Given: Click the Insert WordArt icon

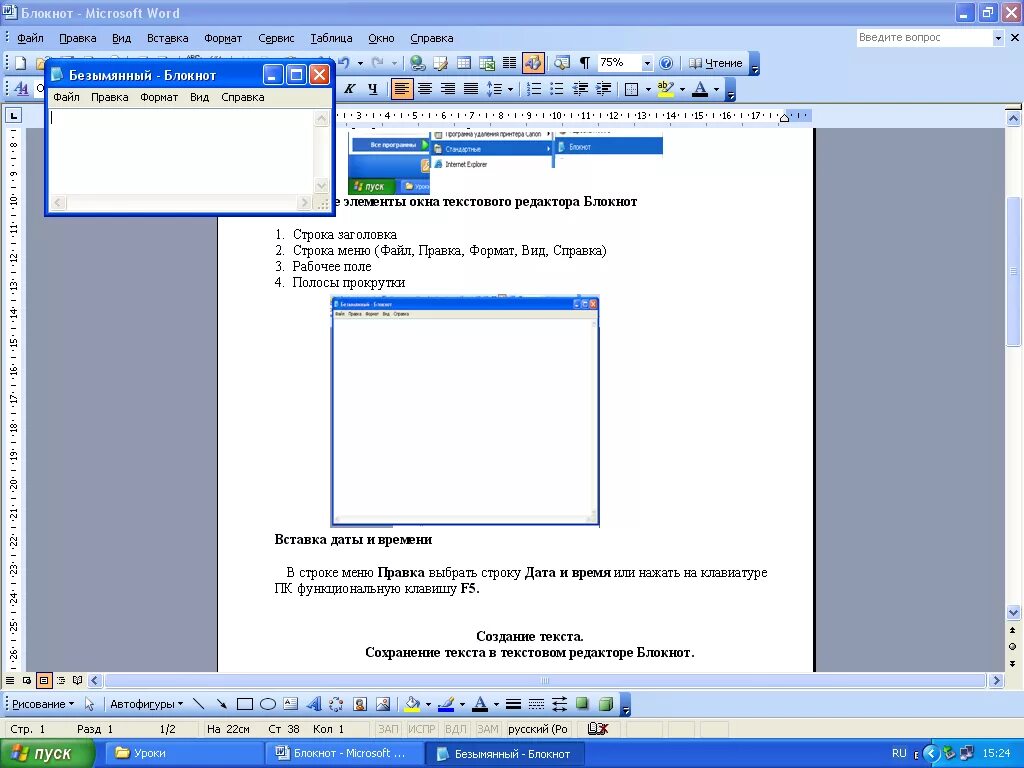Looking at the screenshot, I should 313,704.
